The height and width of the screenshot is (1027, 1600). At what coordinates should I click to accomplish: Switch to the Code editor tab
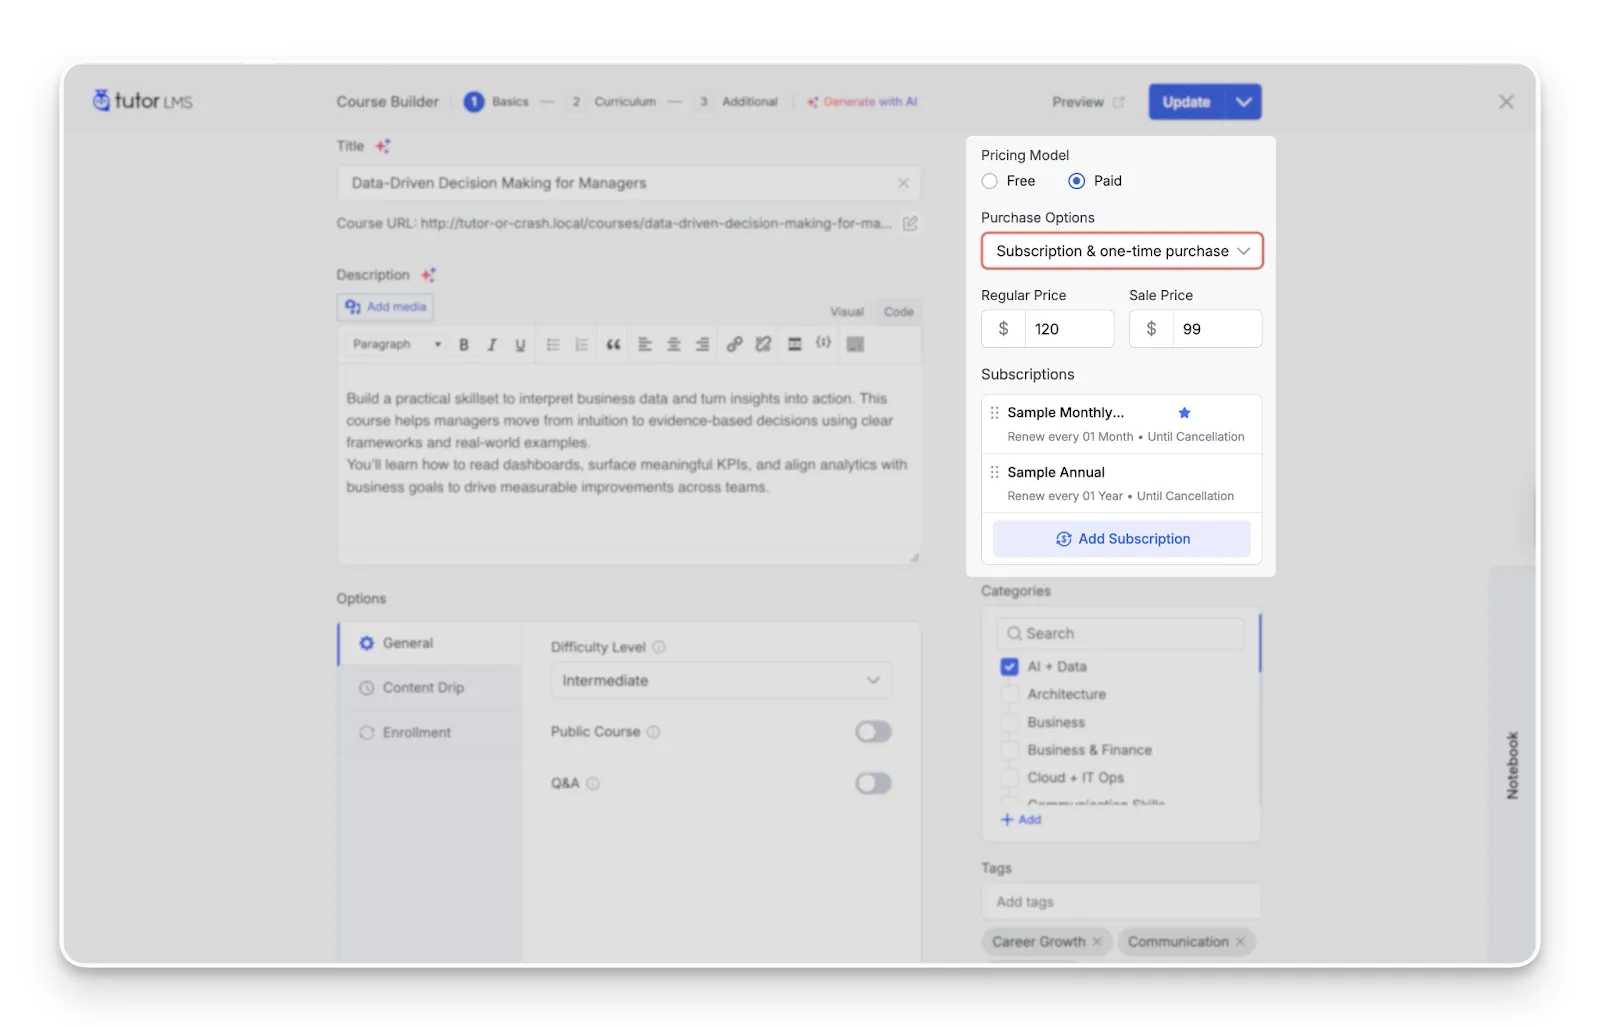[898, 312]
